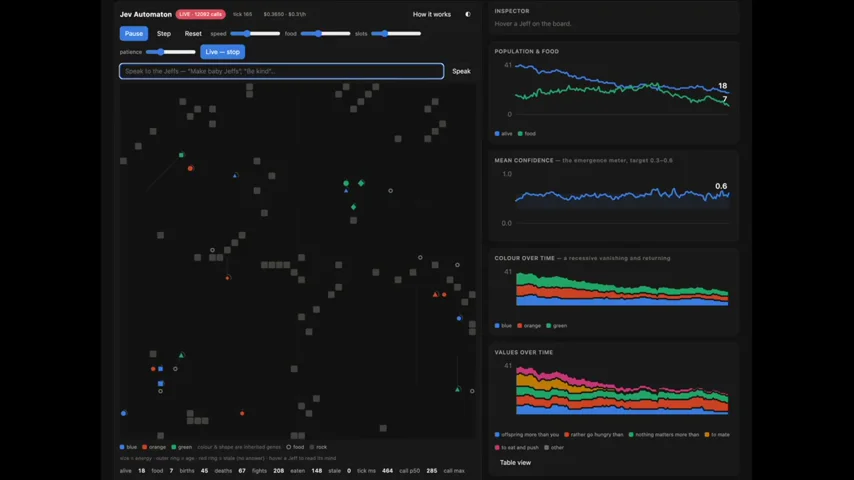The image size is (854, 480).
Task: Focus the 'Speak to the Jeffs' input field
Action: click(x=282, y=71)
